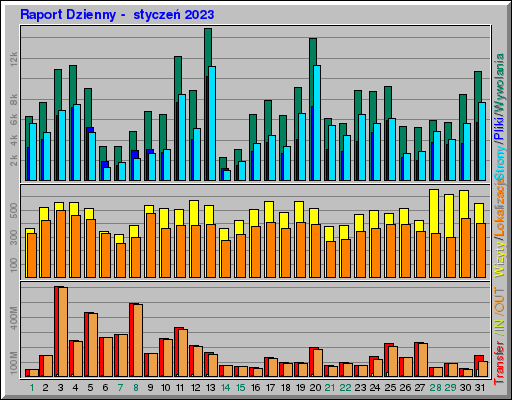
Task: Click yellow Wizyty bar for day 28
Action: coord(434,211)
